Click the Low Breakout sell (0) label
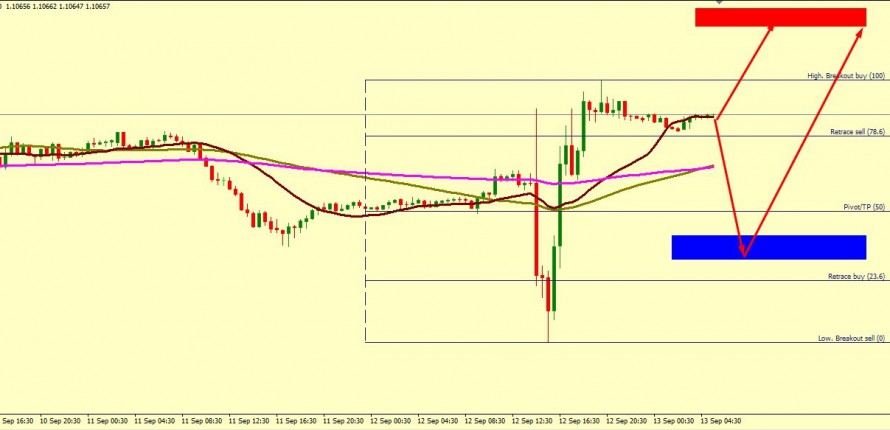The image size is (890, 430). (852, 338)
